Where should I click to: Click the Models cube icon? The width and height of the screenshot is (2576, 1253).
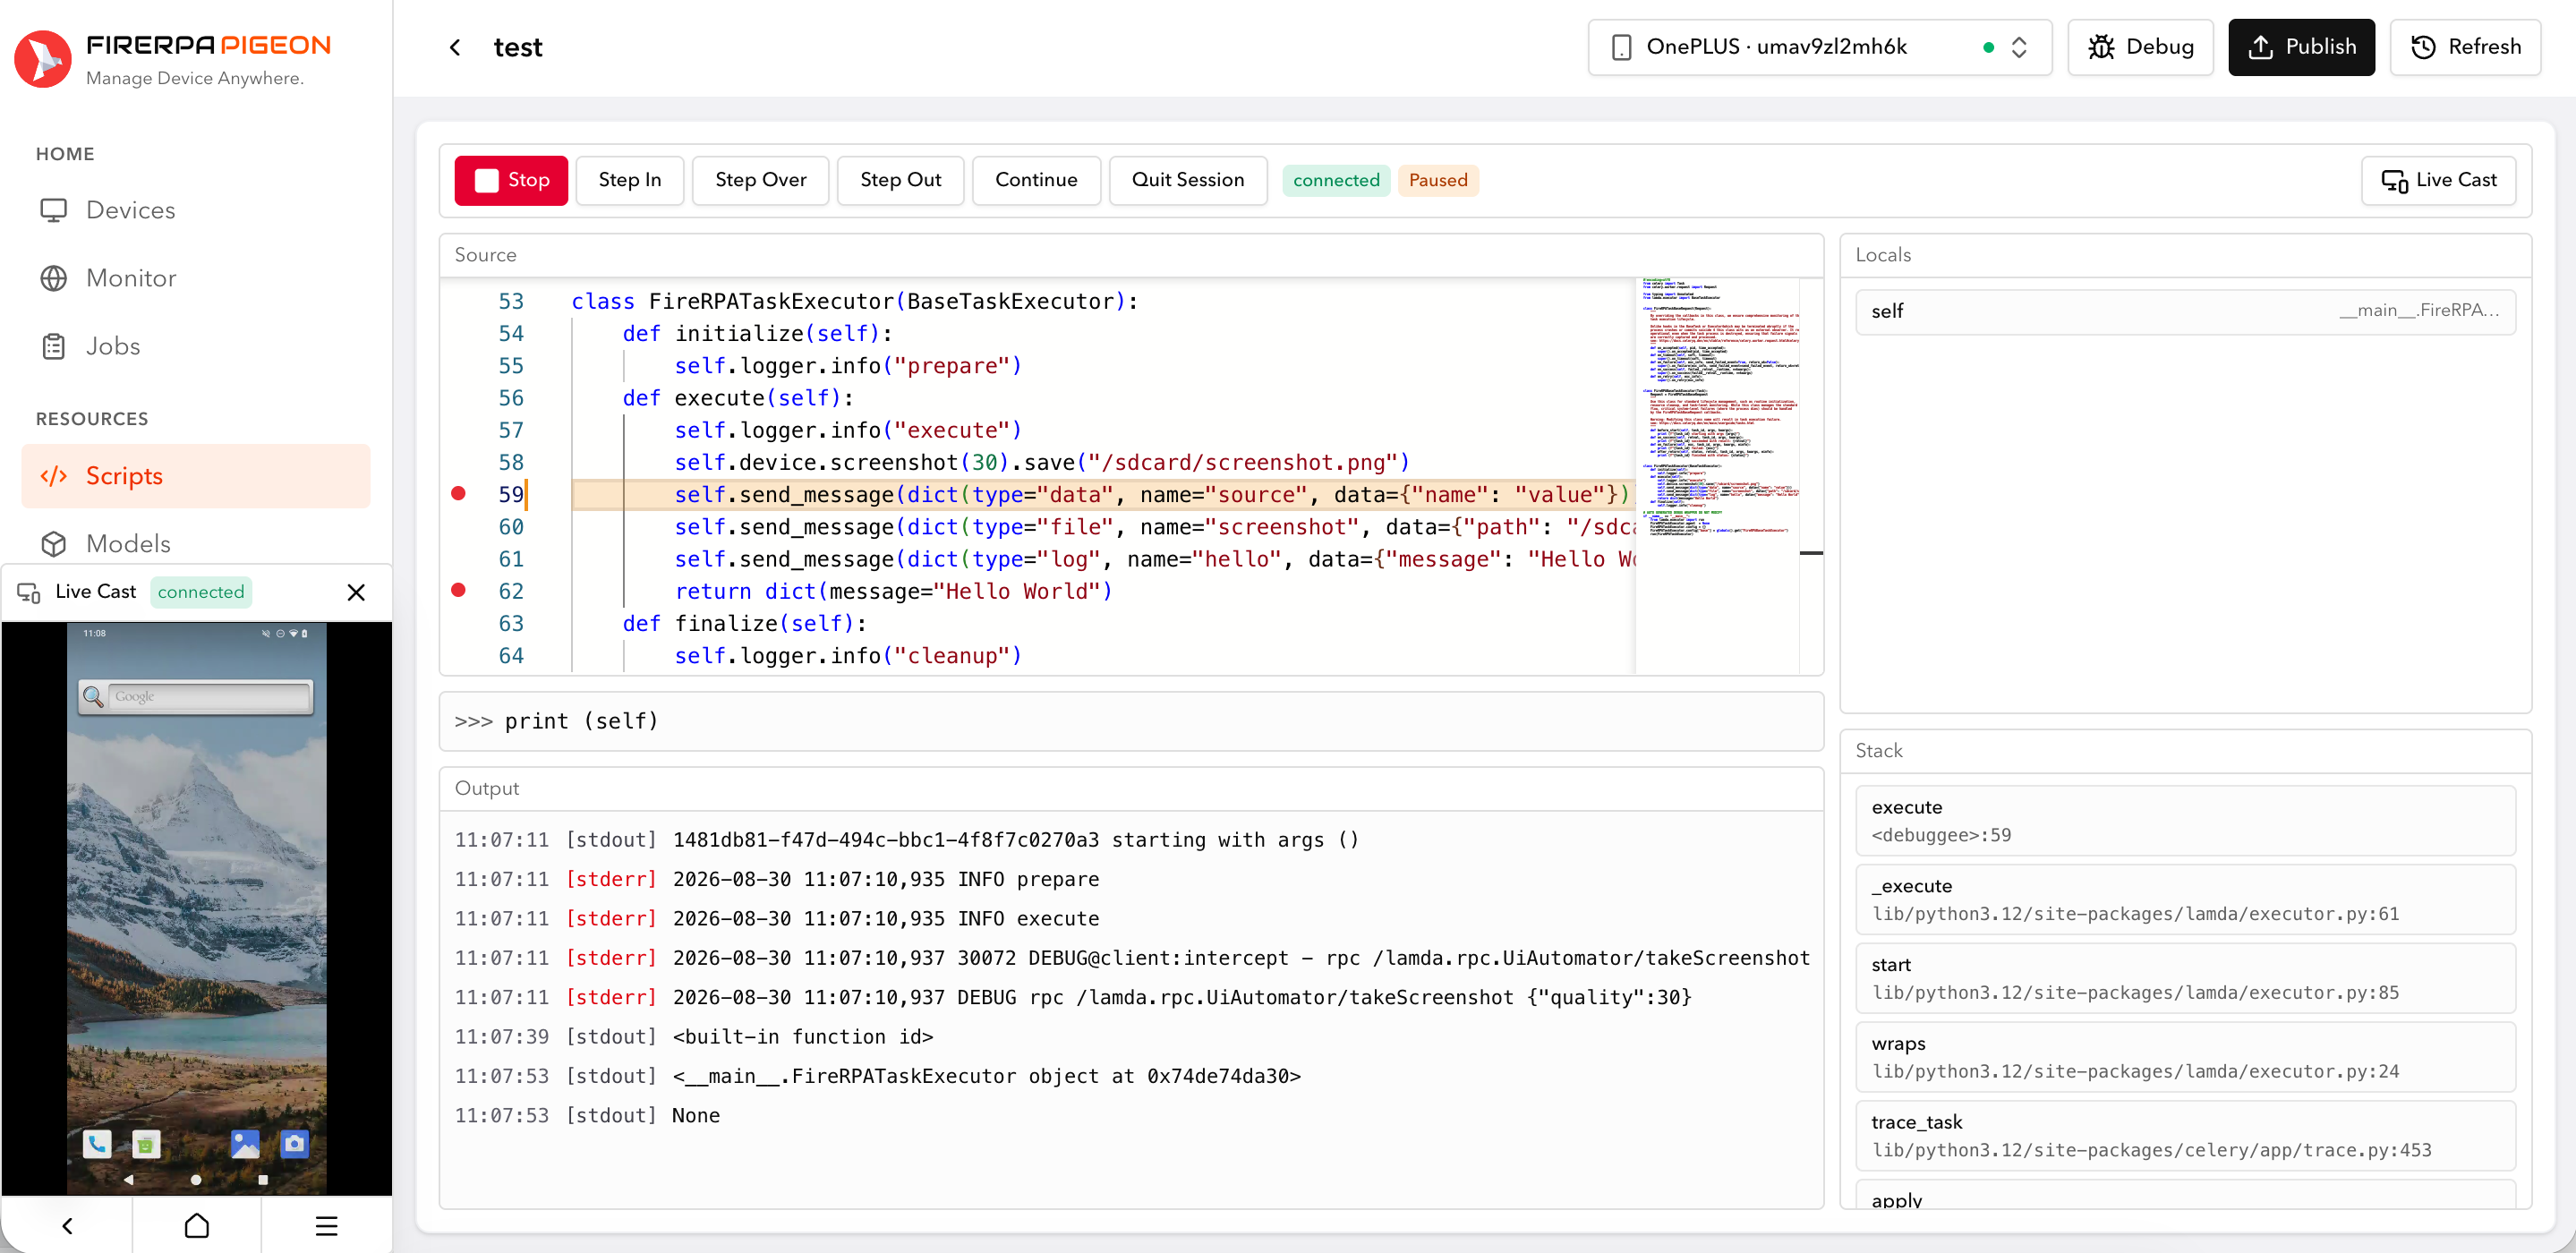[x=54, y=543]
